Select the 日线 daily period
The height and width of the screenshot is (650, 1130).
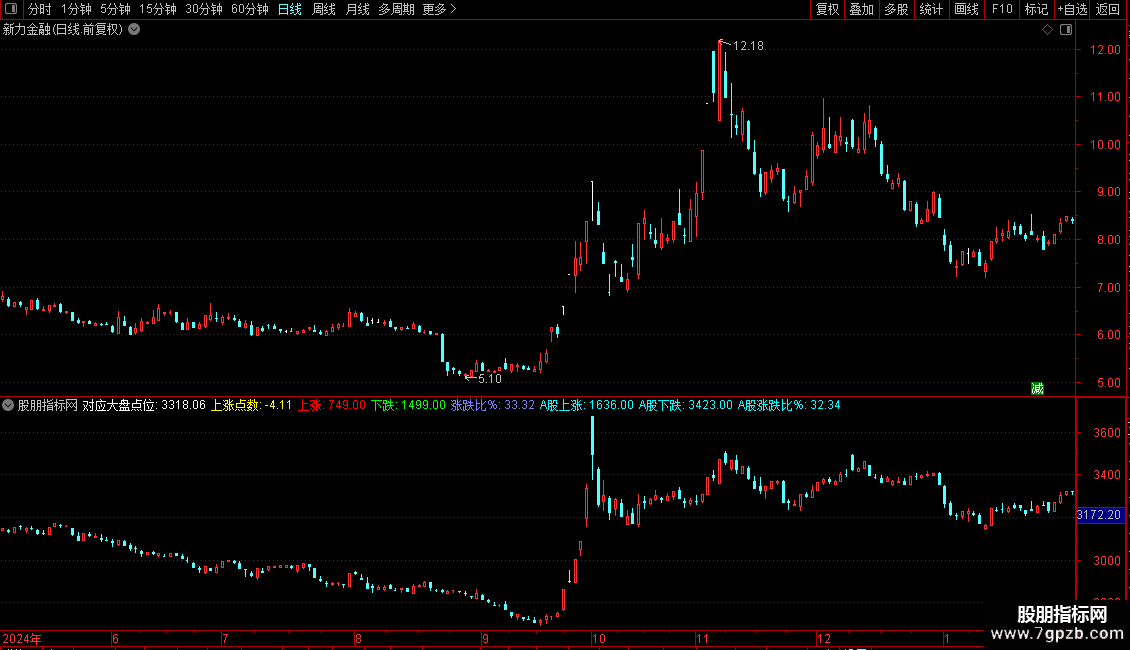pyautogui.click(x=290, y=9)
